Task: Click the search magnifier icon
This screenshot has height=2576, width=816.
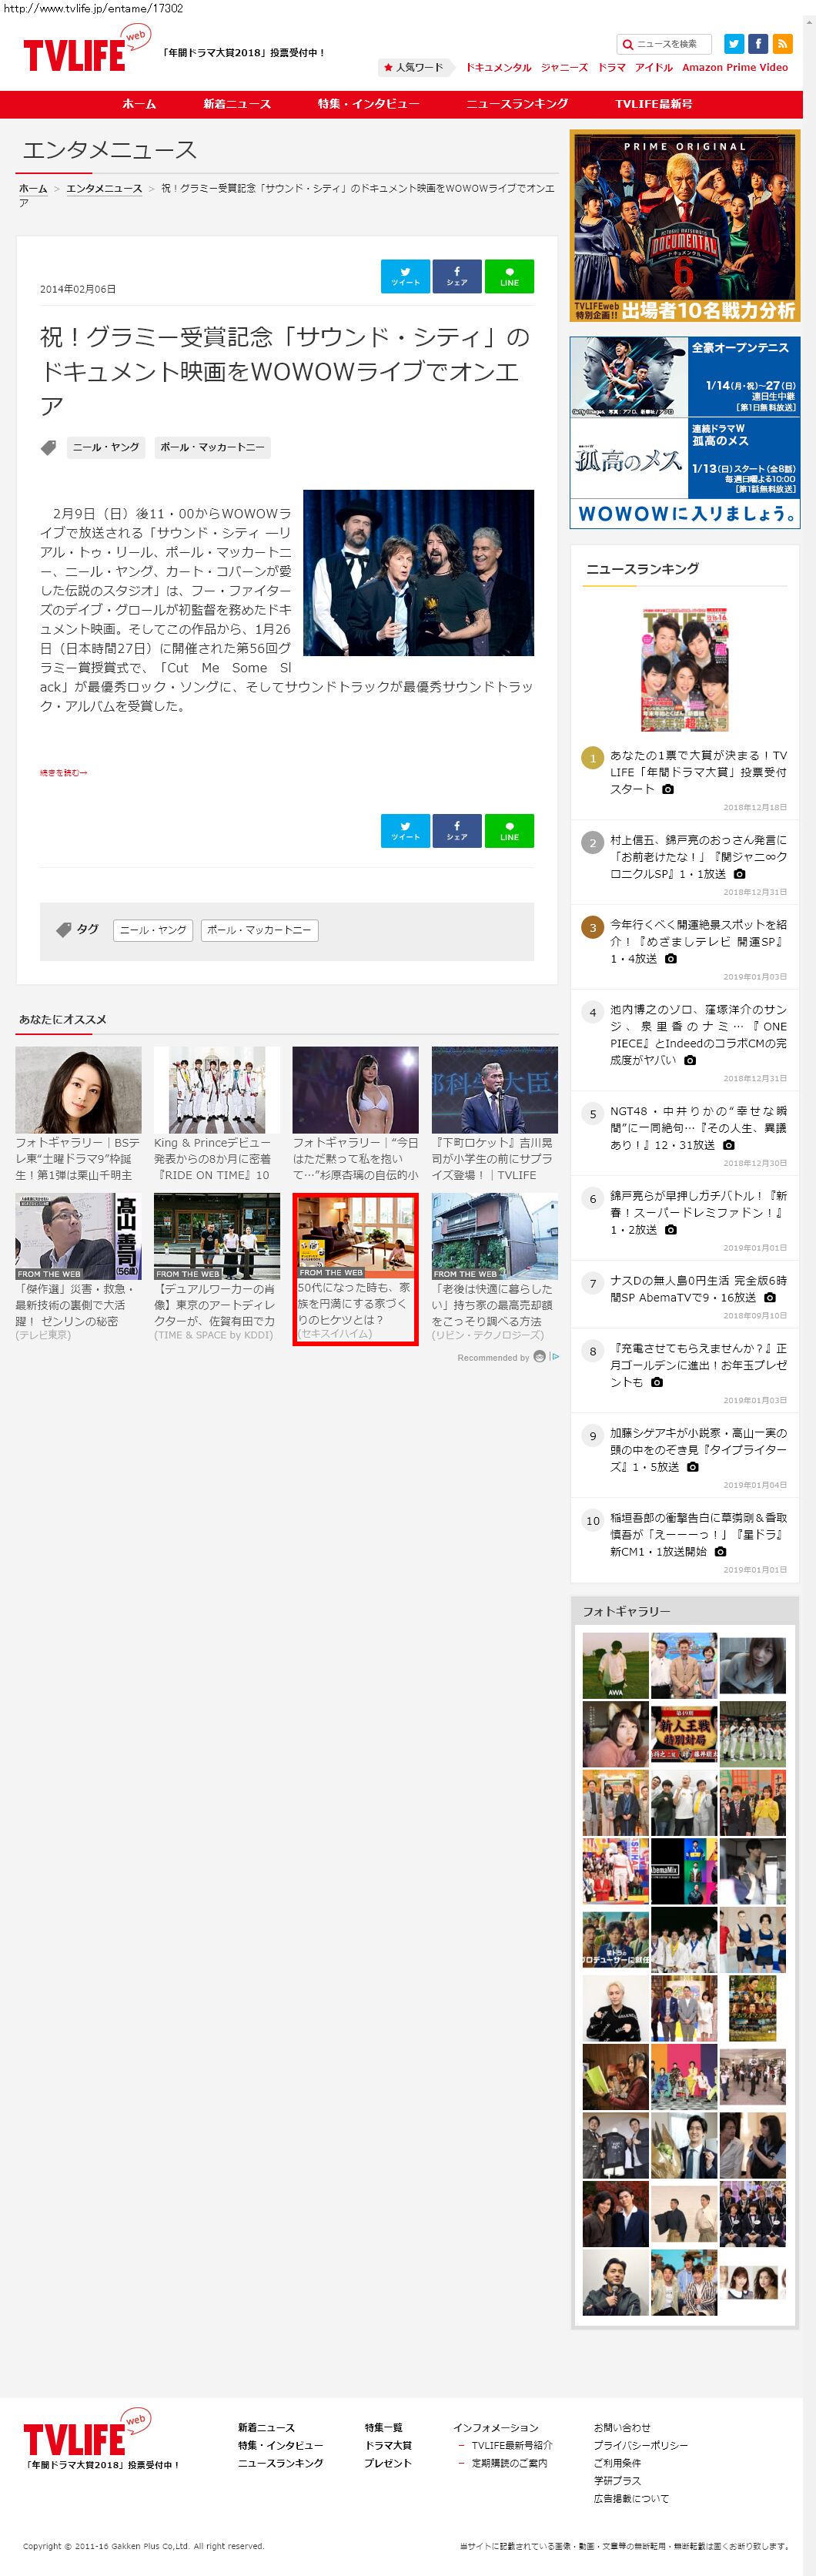Action: [627, 44]
